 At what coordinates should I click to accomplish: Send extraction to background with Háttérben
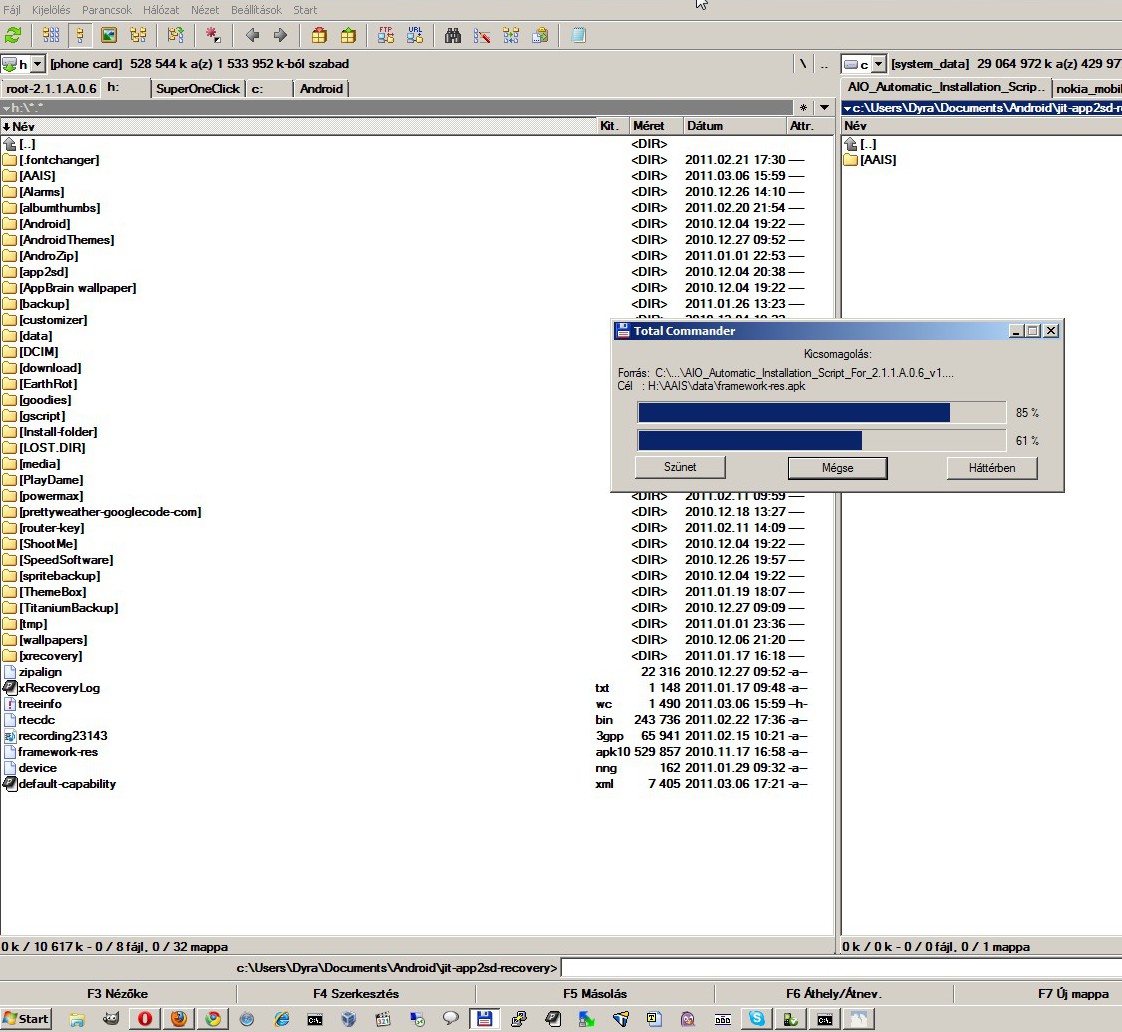click(992, 468)
